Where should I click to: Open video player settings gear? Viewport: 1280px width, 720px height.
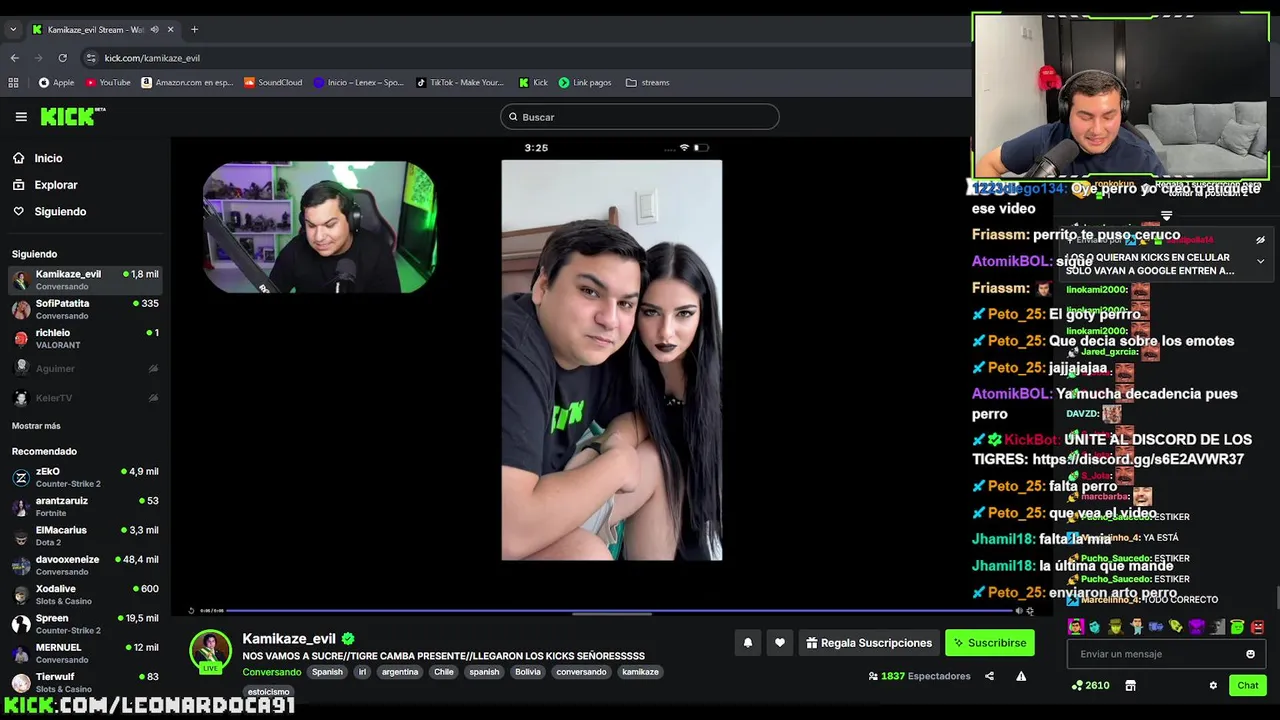[1030, 610]
